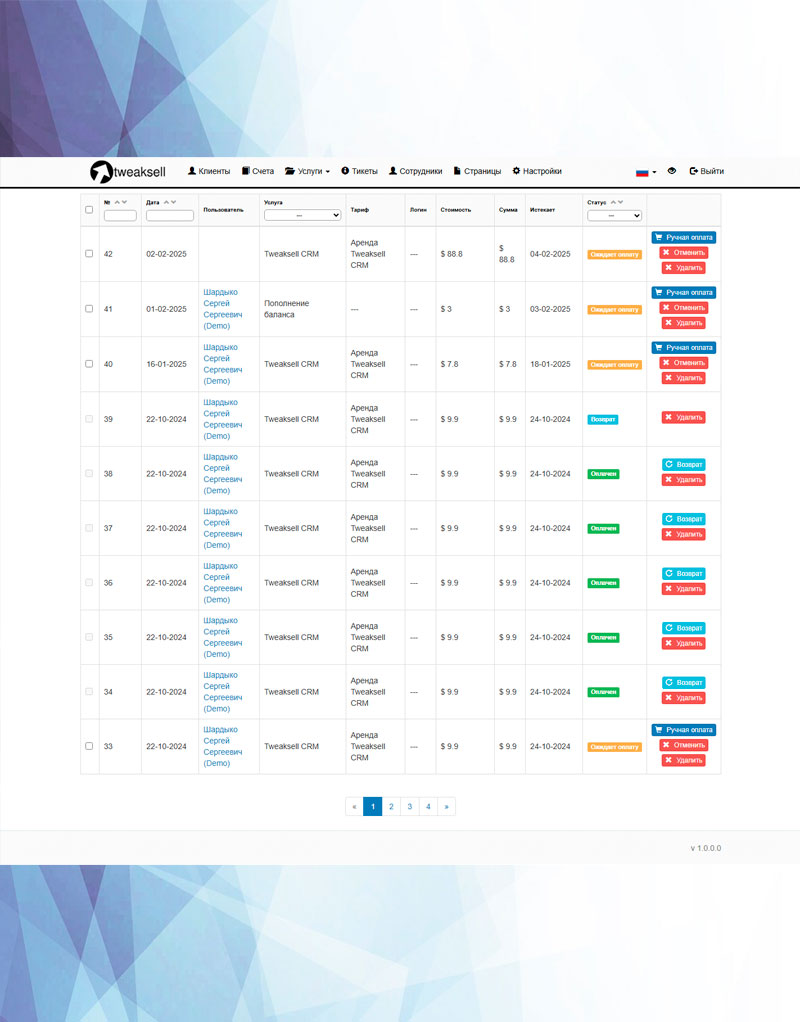Sort invoice number column ascending
This screenshot has height=1022, width=800.
(115, 202)
